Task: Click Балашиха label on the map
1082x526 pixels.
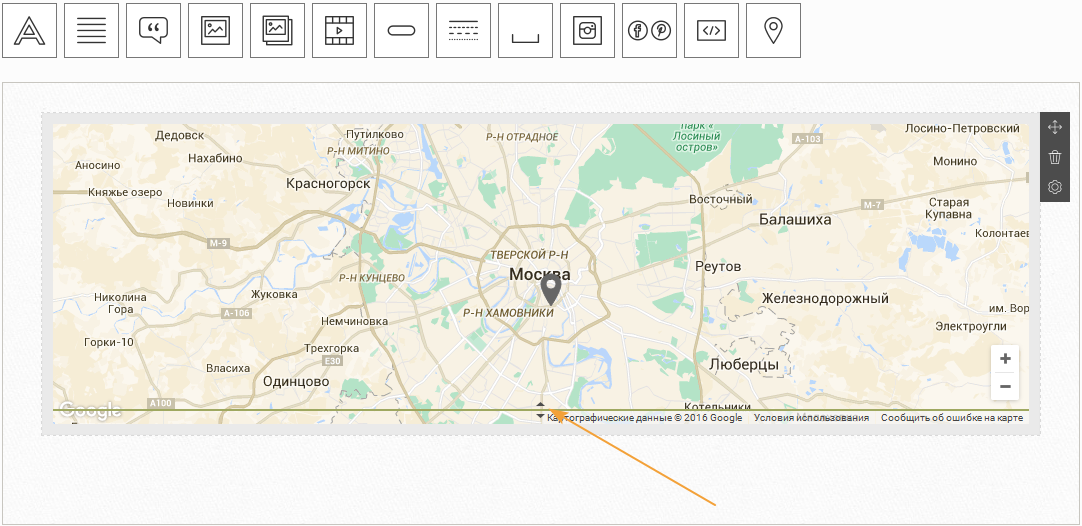Action: tap(795, 220)
